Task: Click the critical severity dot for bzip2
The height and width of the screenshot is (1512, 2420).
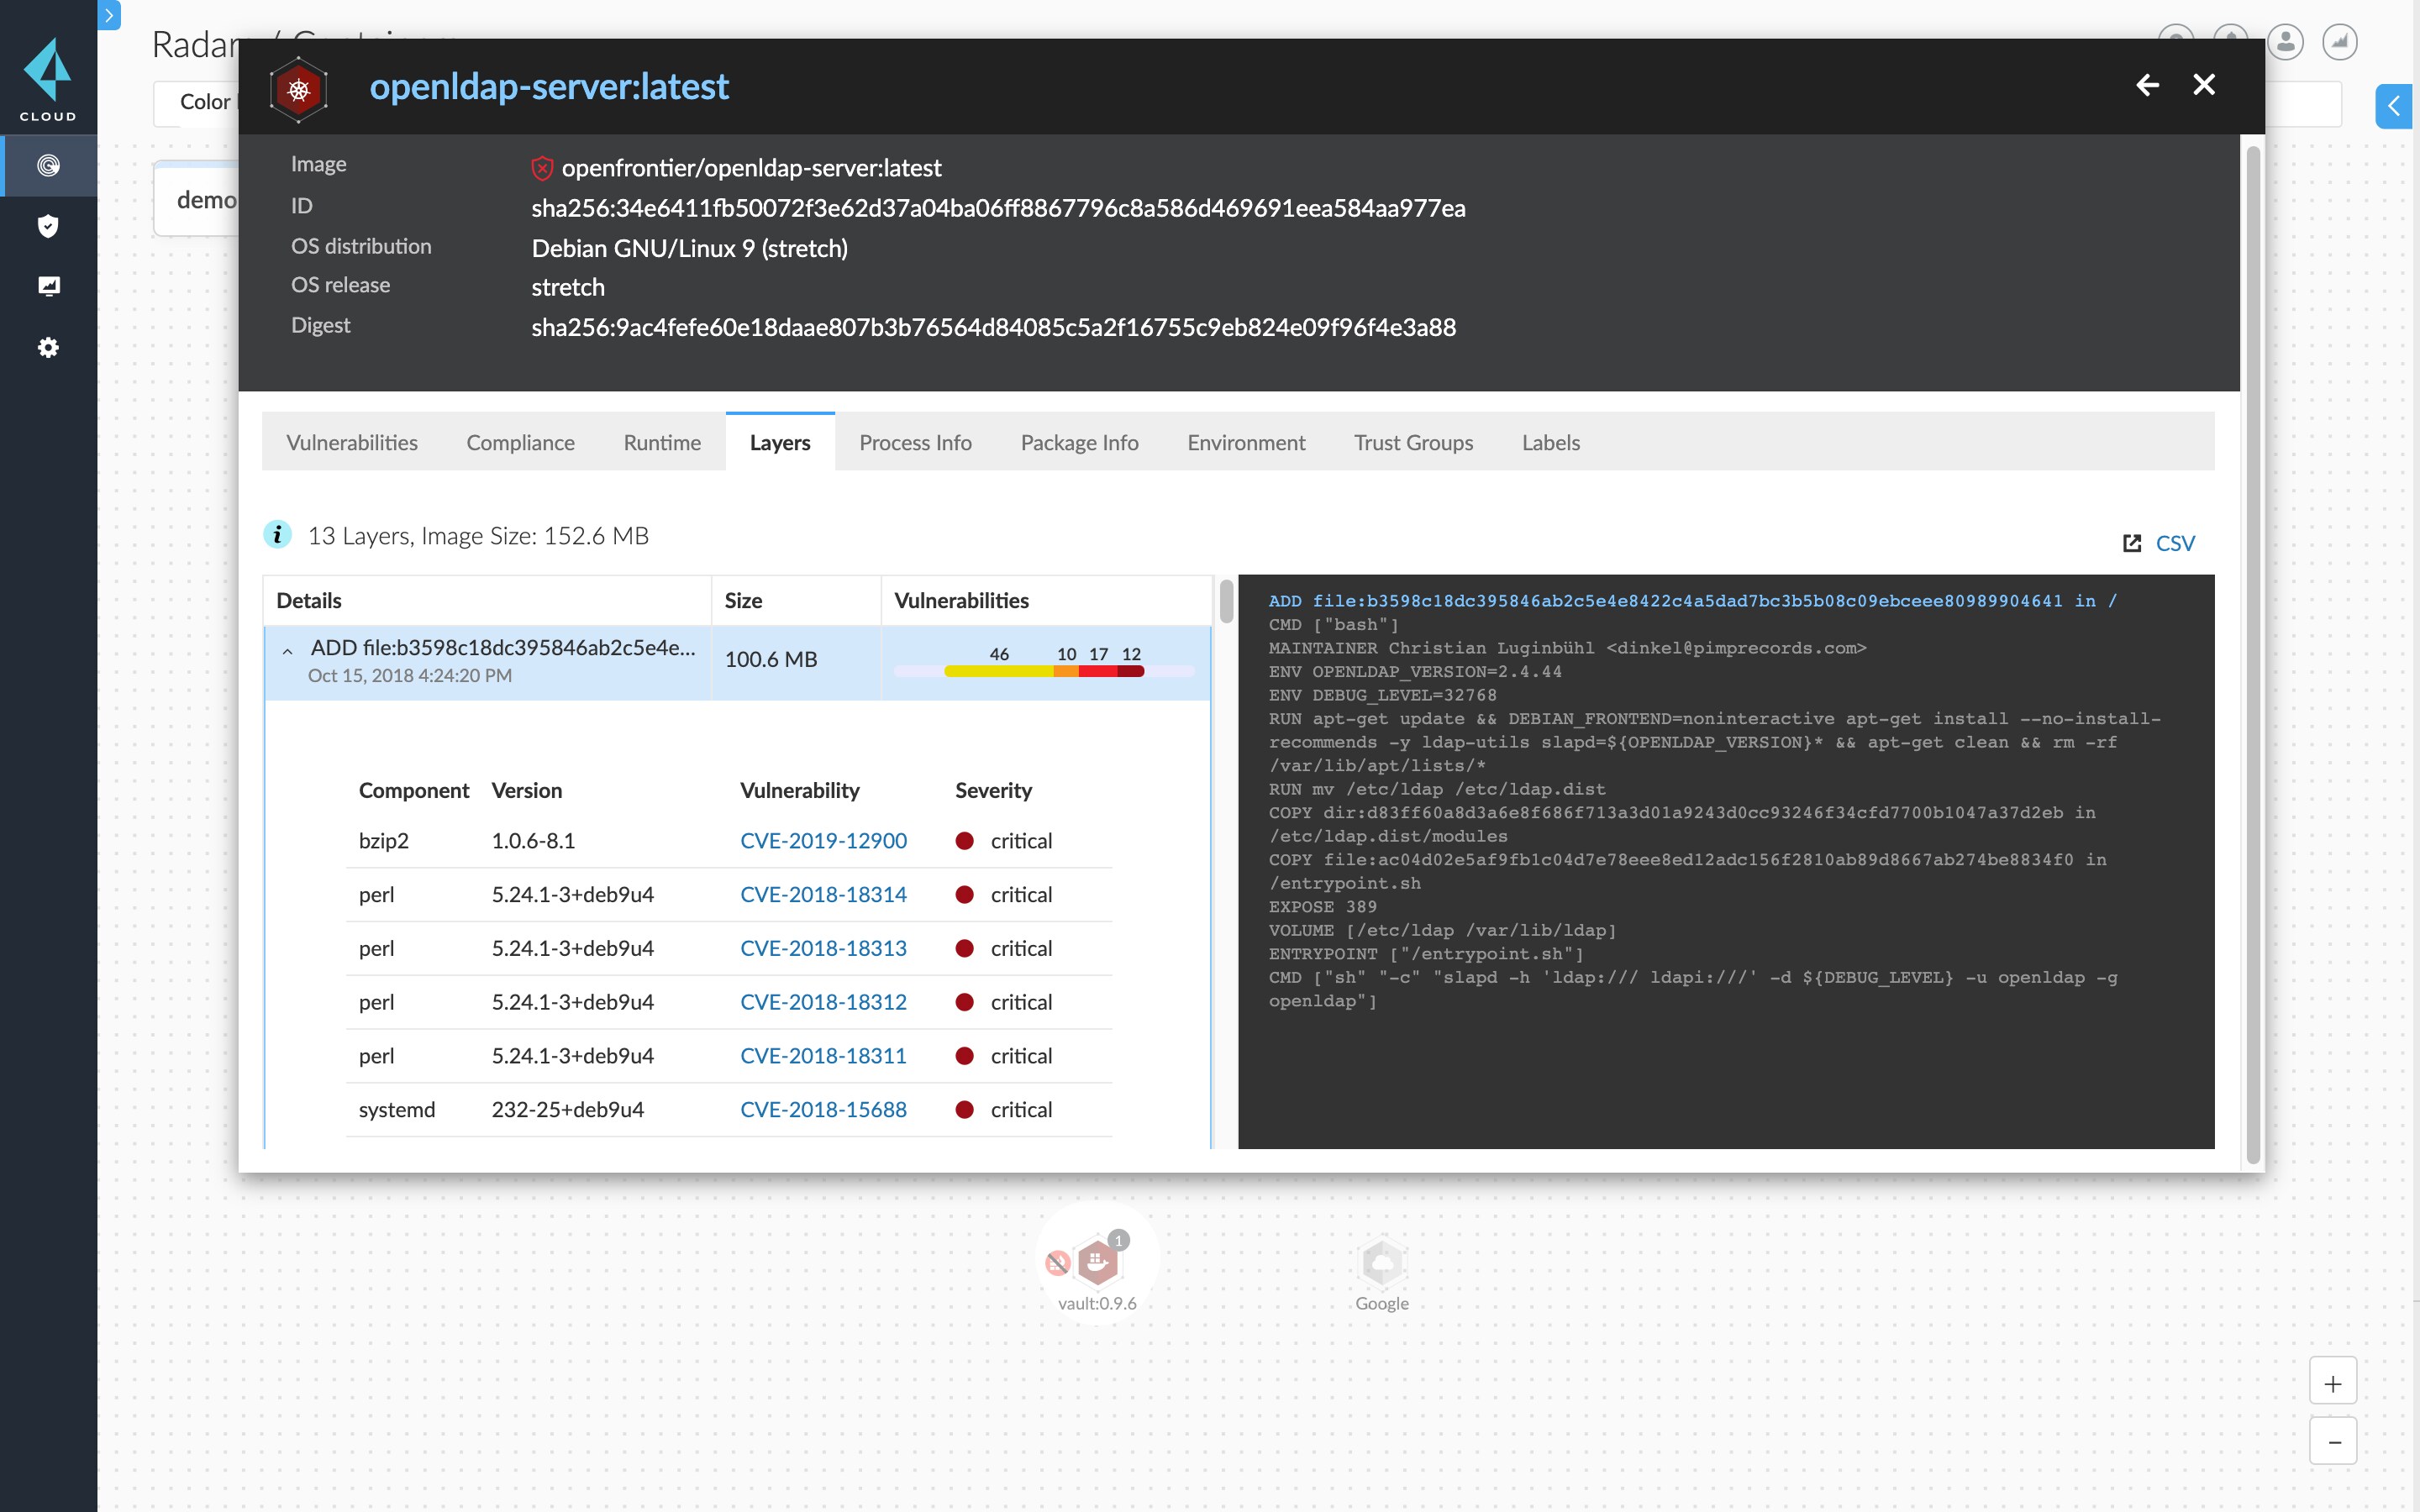Action: coord(965,840)
